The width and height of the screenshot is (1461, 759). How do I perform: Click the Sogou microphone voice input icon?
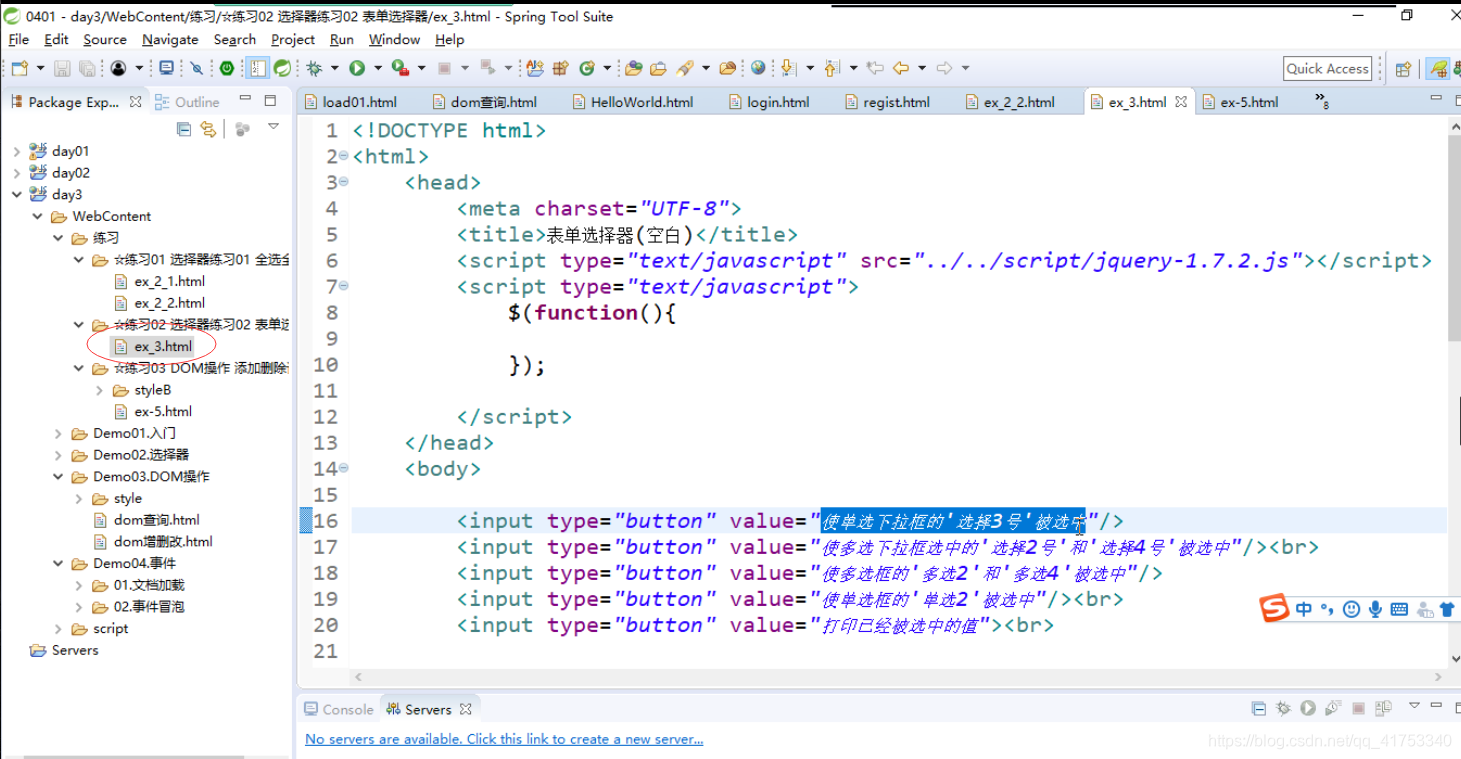coord(1375,609)
